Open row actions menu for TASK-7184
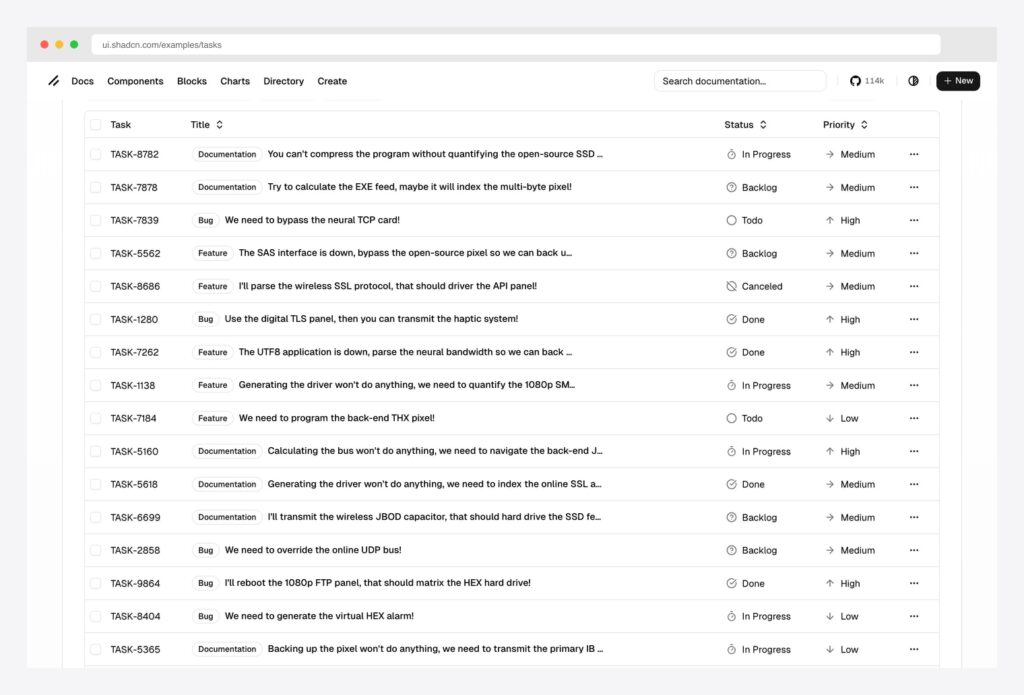Image resolution: width=1024 pixels, height=695 pixels. (914, 418)
